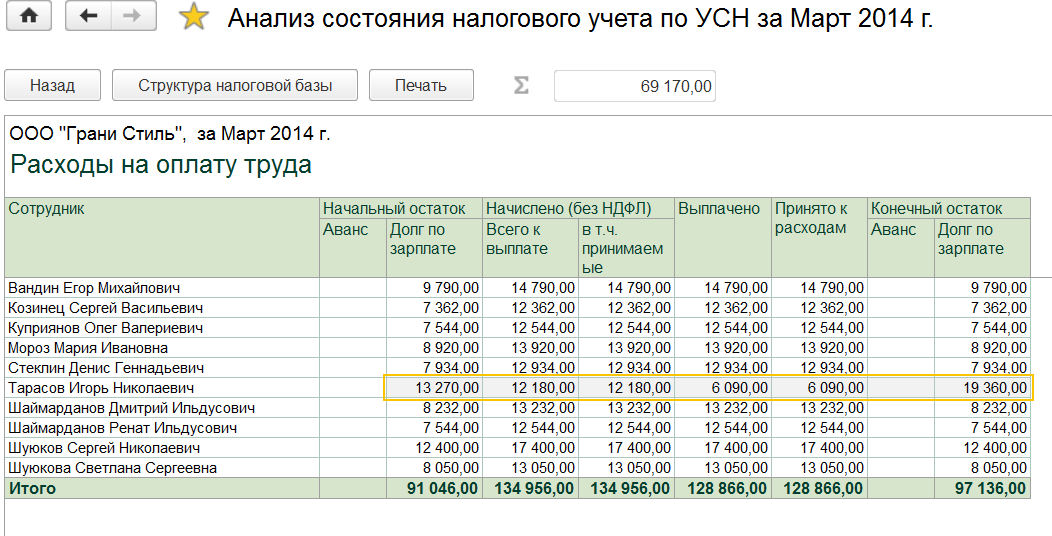Go back using the left arrow

pos(88,17)
